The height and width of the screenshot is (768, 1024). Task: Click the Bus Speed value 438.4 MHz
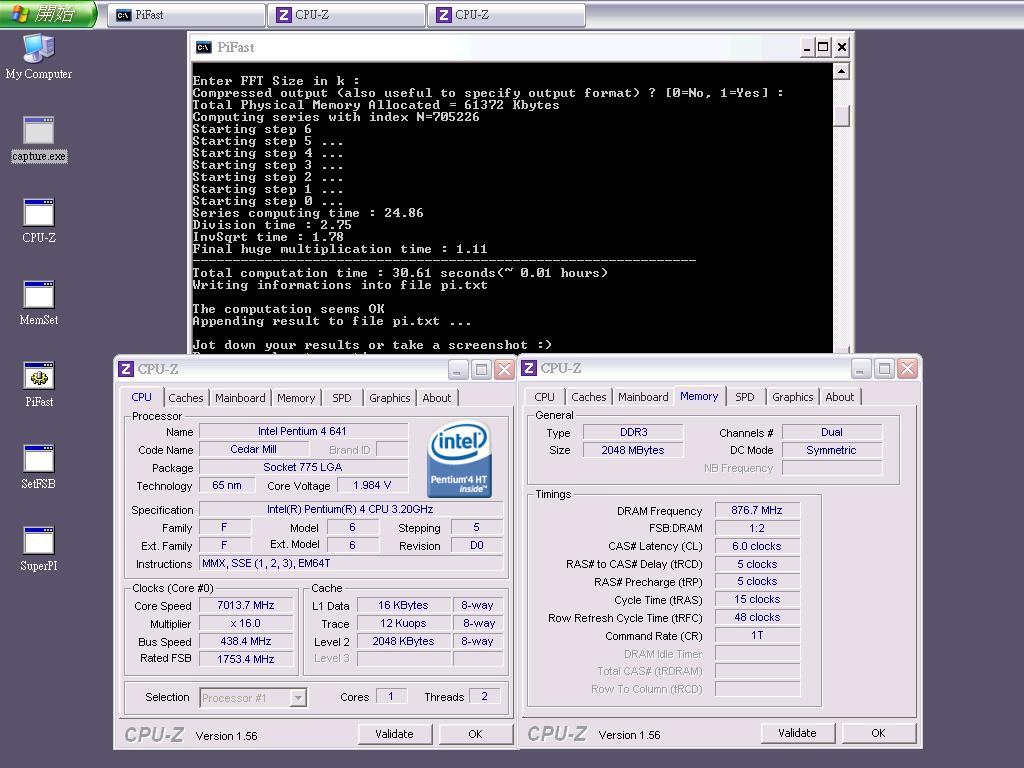click(246, 641)
